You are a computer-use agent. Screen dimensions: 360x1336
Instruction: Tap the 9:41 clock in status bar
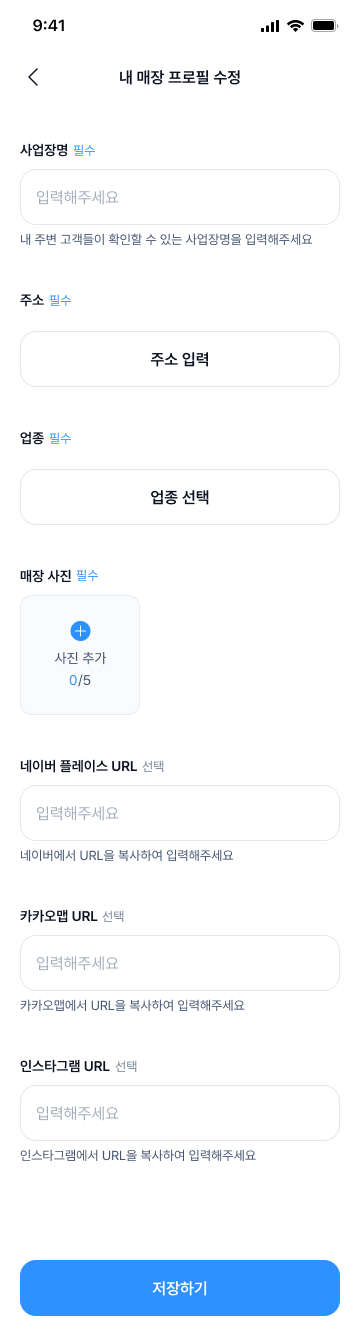point(49,26)
